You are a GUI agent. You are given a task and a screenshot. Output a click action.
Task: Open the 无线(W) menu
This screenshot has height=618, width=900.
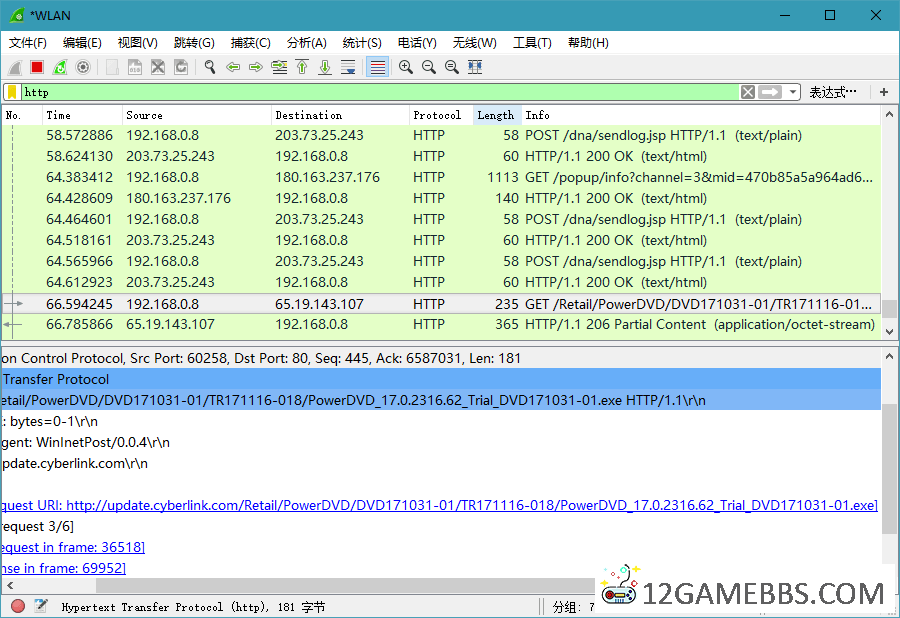[474, 43]
